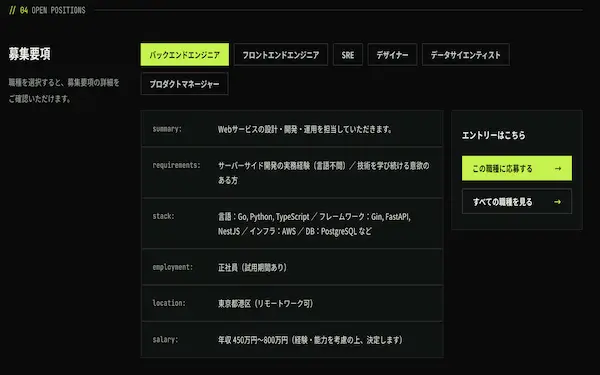
Task: Click the Webサービスの設計 summary text
Action: click(305, 129)
